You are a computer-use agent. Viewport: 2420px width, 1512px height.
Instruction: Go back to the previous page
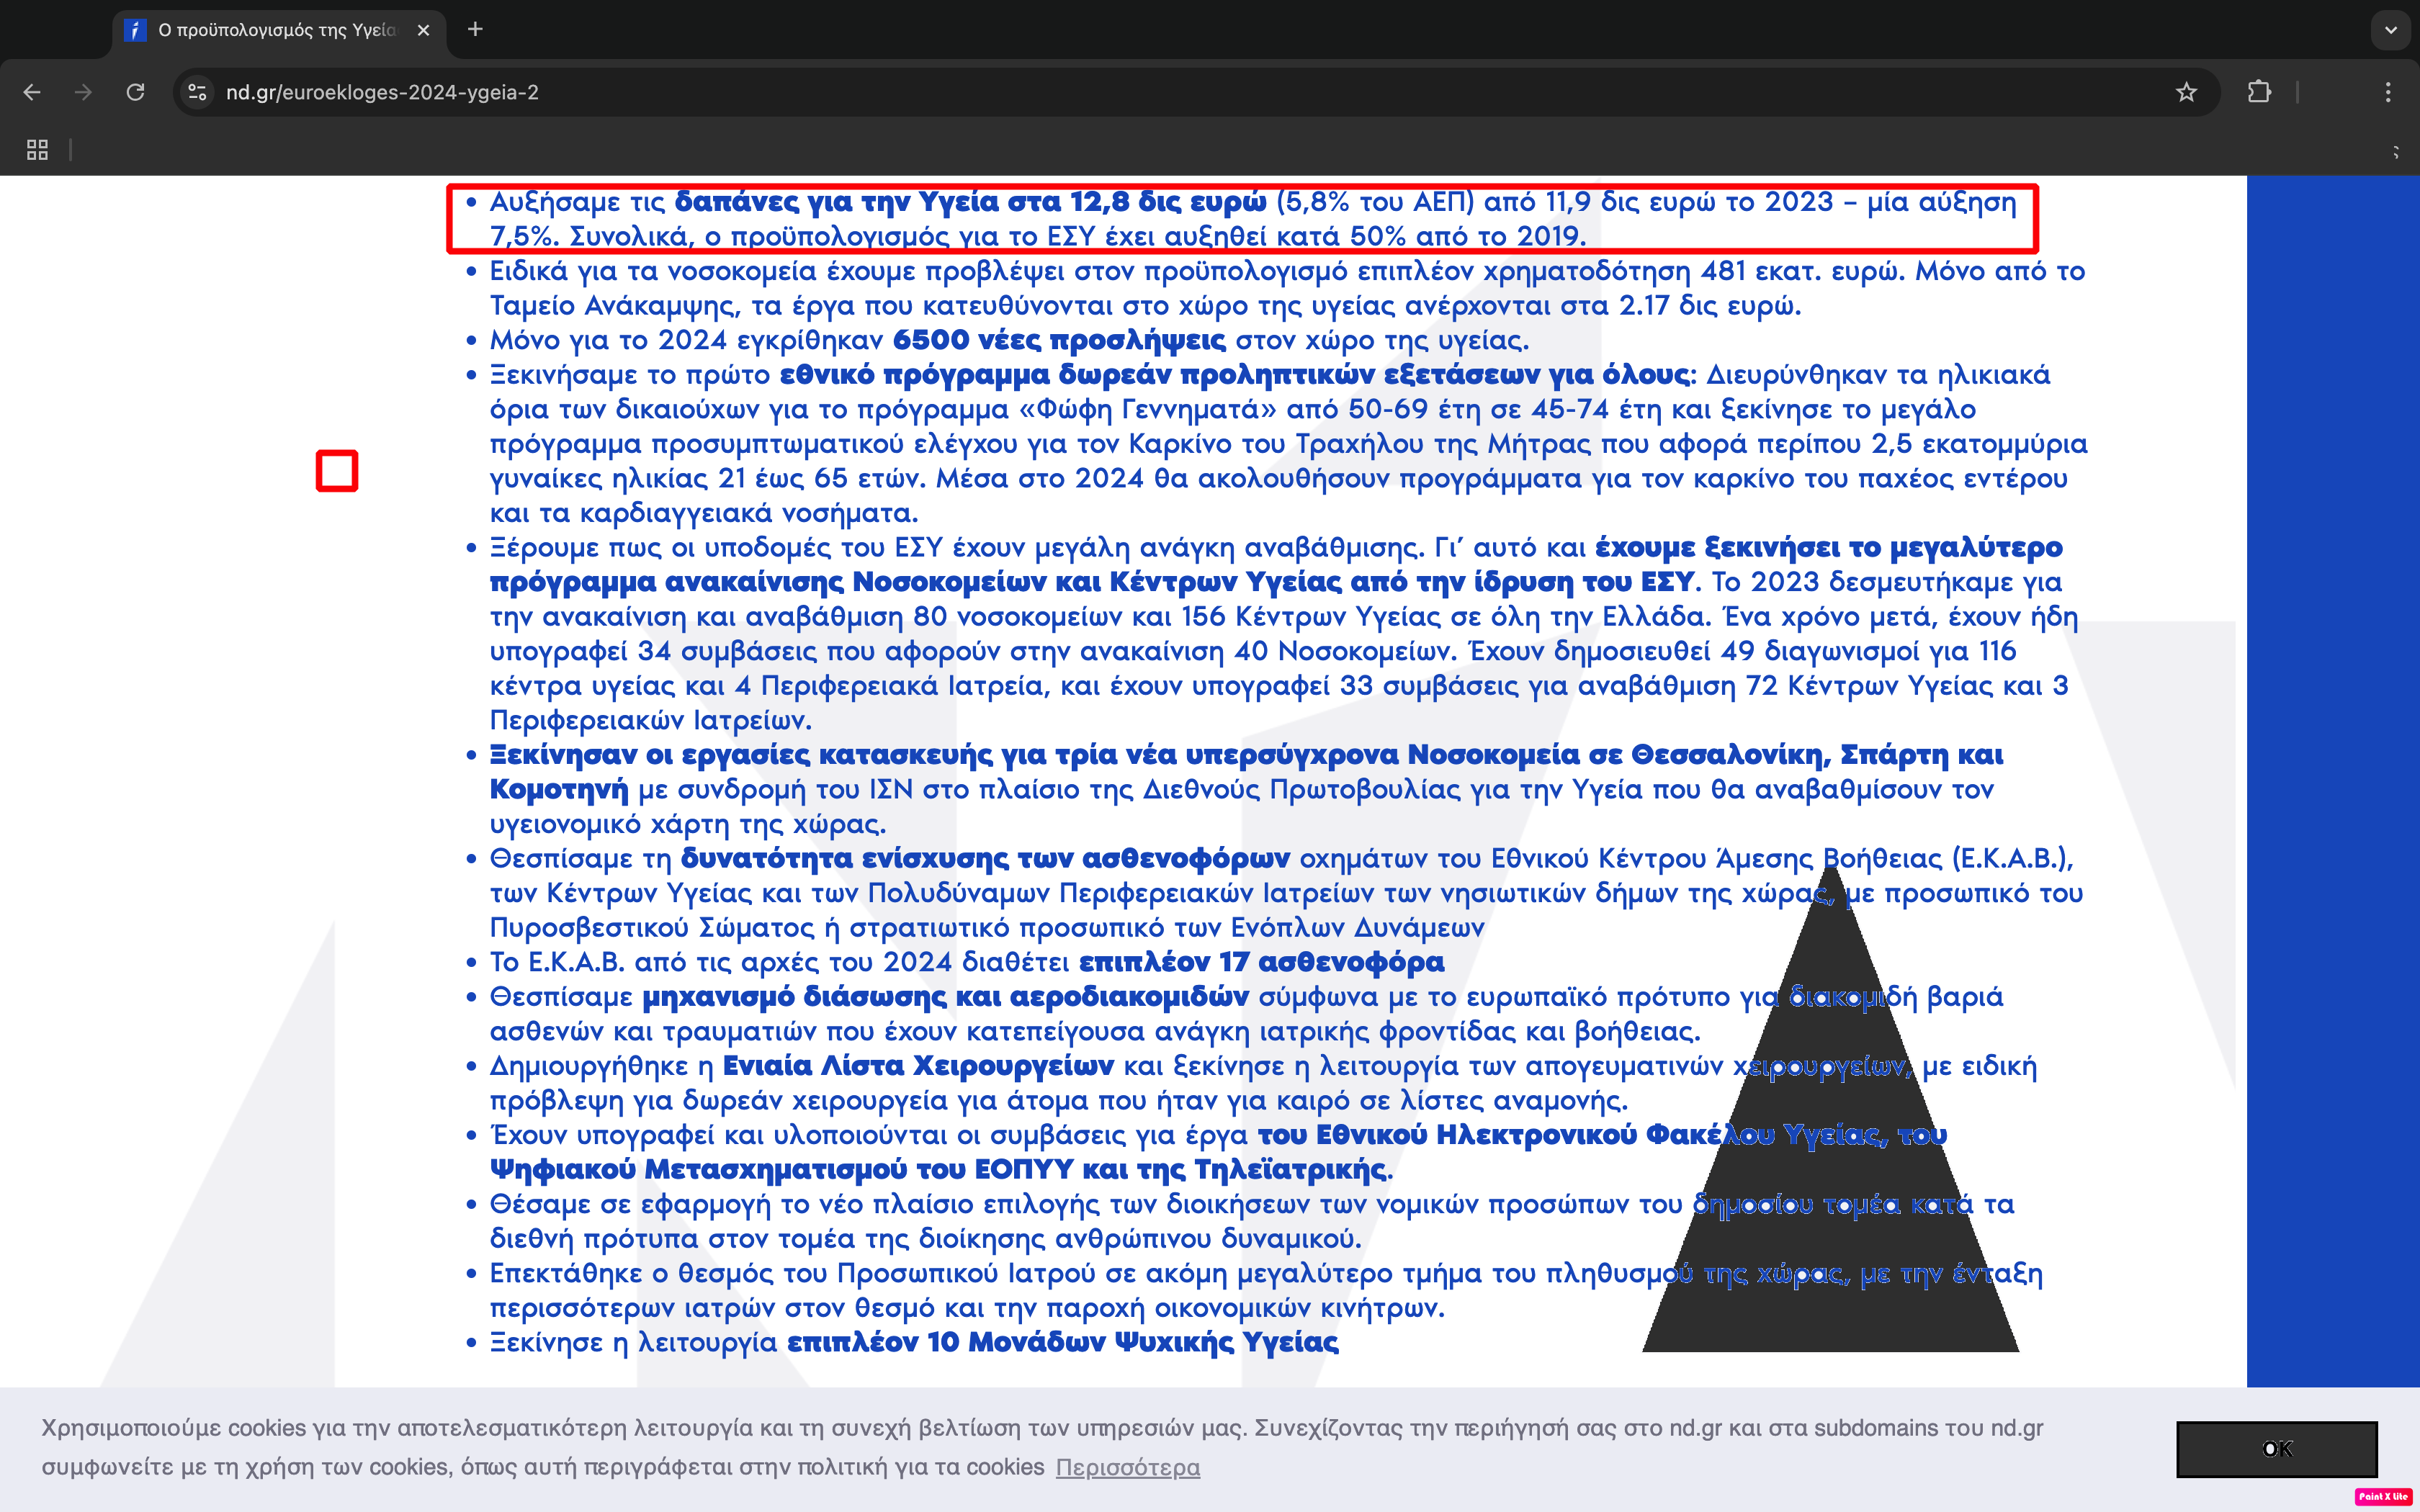[x=32, y=92]
